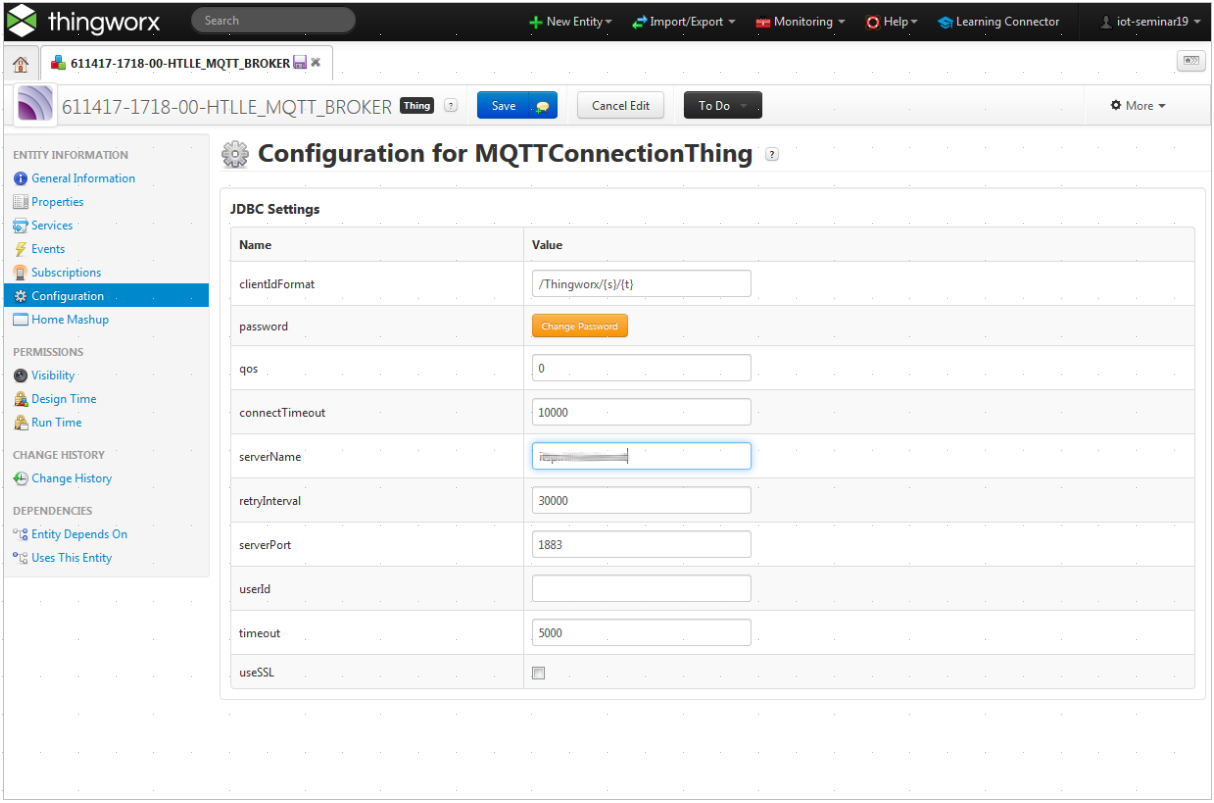Click the 'JDBC Settings' section title
Viewport: 1214px width, 803px height.
tap(275, 210)
